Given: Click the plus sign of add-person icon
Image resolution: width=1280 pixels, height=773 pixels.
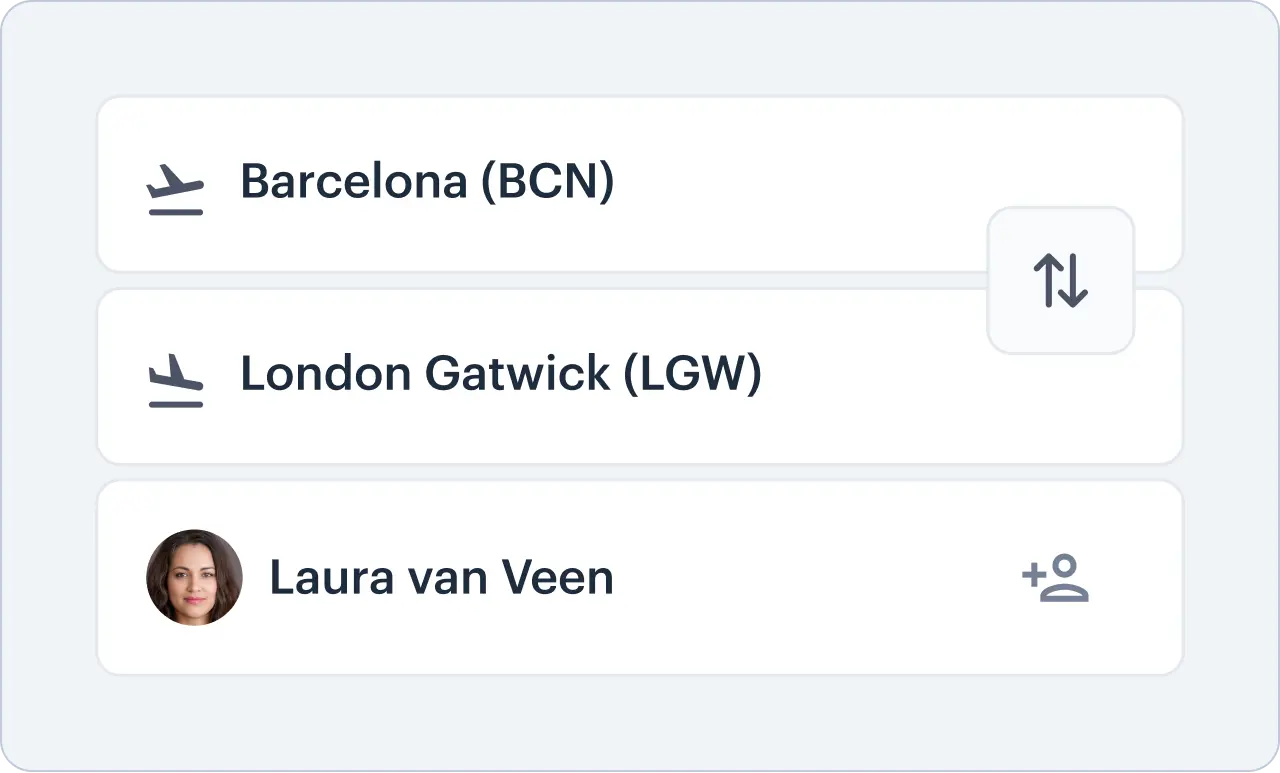Looking at the screenshot, I should pos(1032,575).
